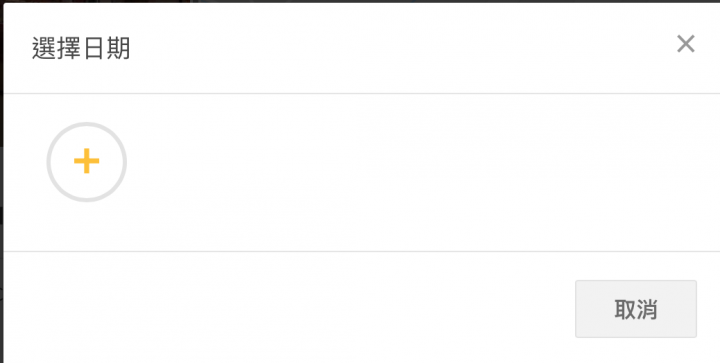Open the date adder via the plus symbol
720x363 pixels.
(x=86, y=161)
